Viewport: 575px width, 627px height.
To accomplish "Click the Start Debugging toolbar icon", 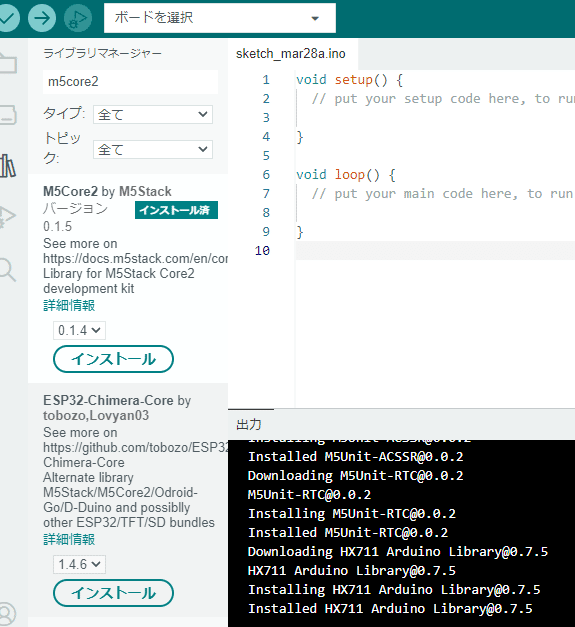I will tap(78, 18).
